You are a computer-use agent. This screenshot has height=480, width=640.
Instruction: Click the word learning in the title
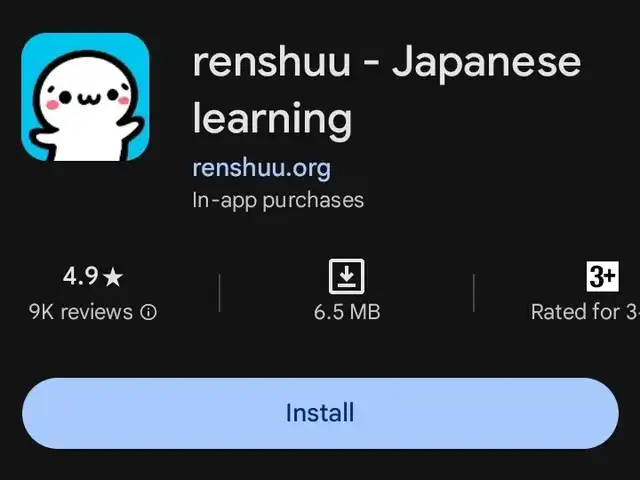pos(272,119)
